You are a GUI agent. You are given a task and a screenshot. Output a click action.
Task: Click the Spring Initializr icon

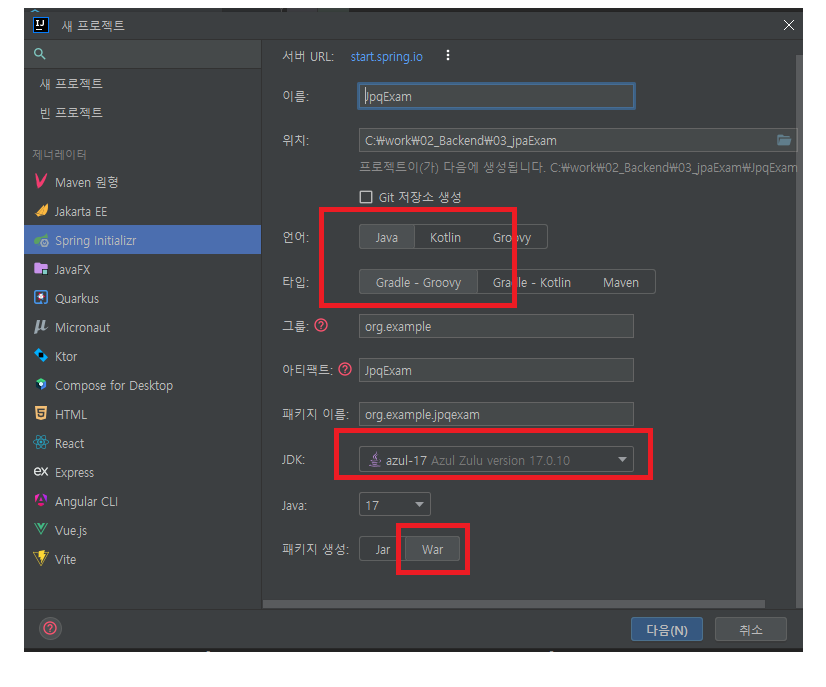41,240
